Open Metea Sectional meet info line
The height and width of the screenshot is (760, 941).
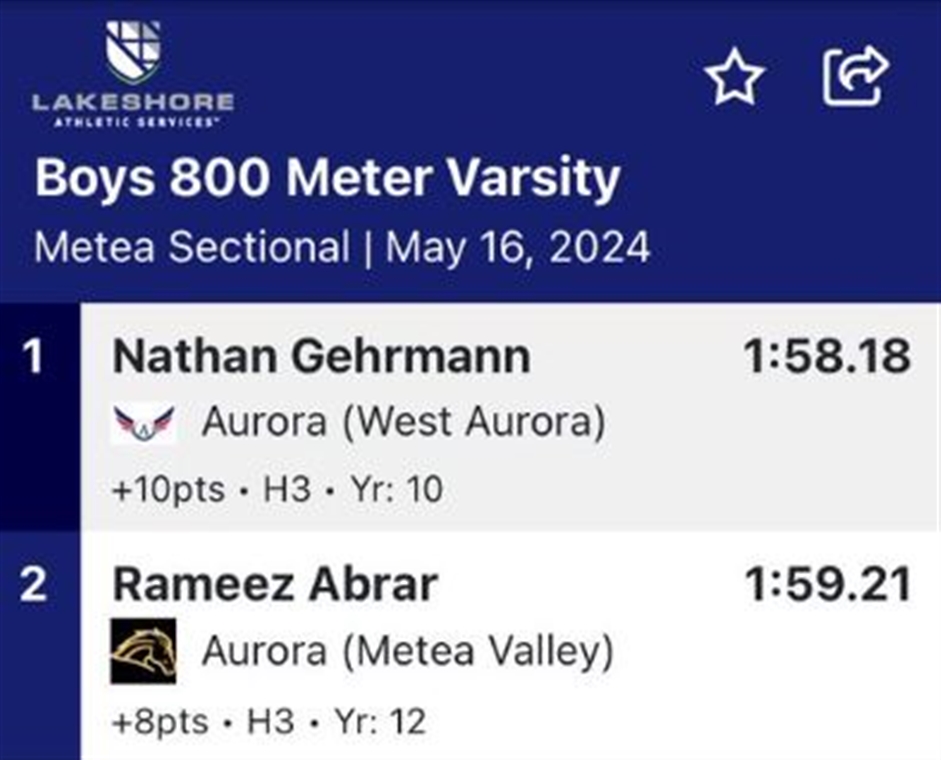pyautogui.click(x=342, y=247)
